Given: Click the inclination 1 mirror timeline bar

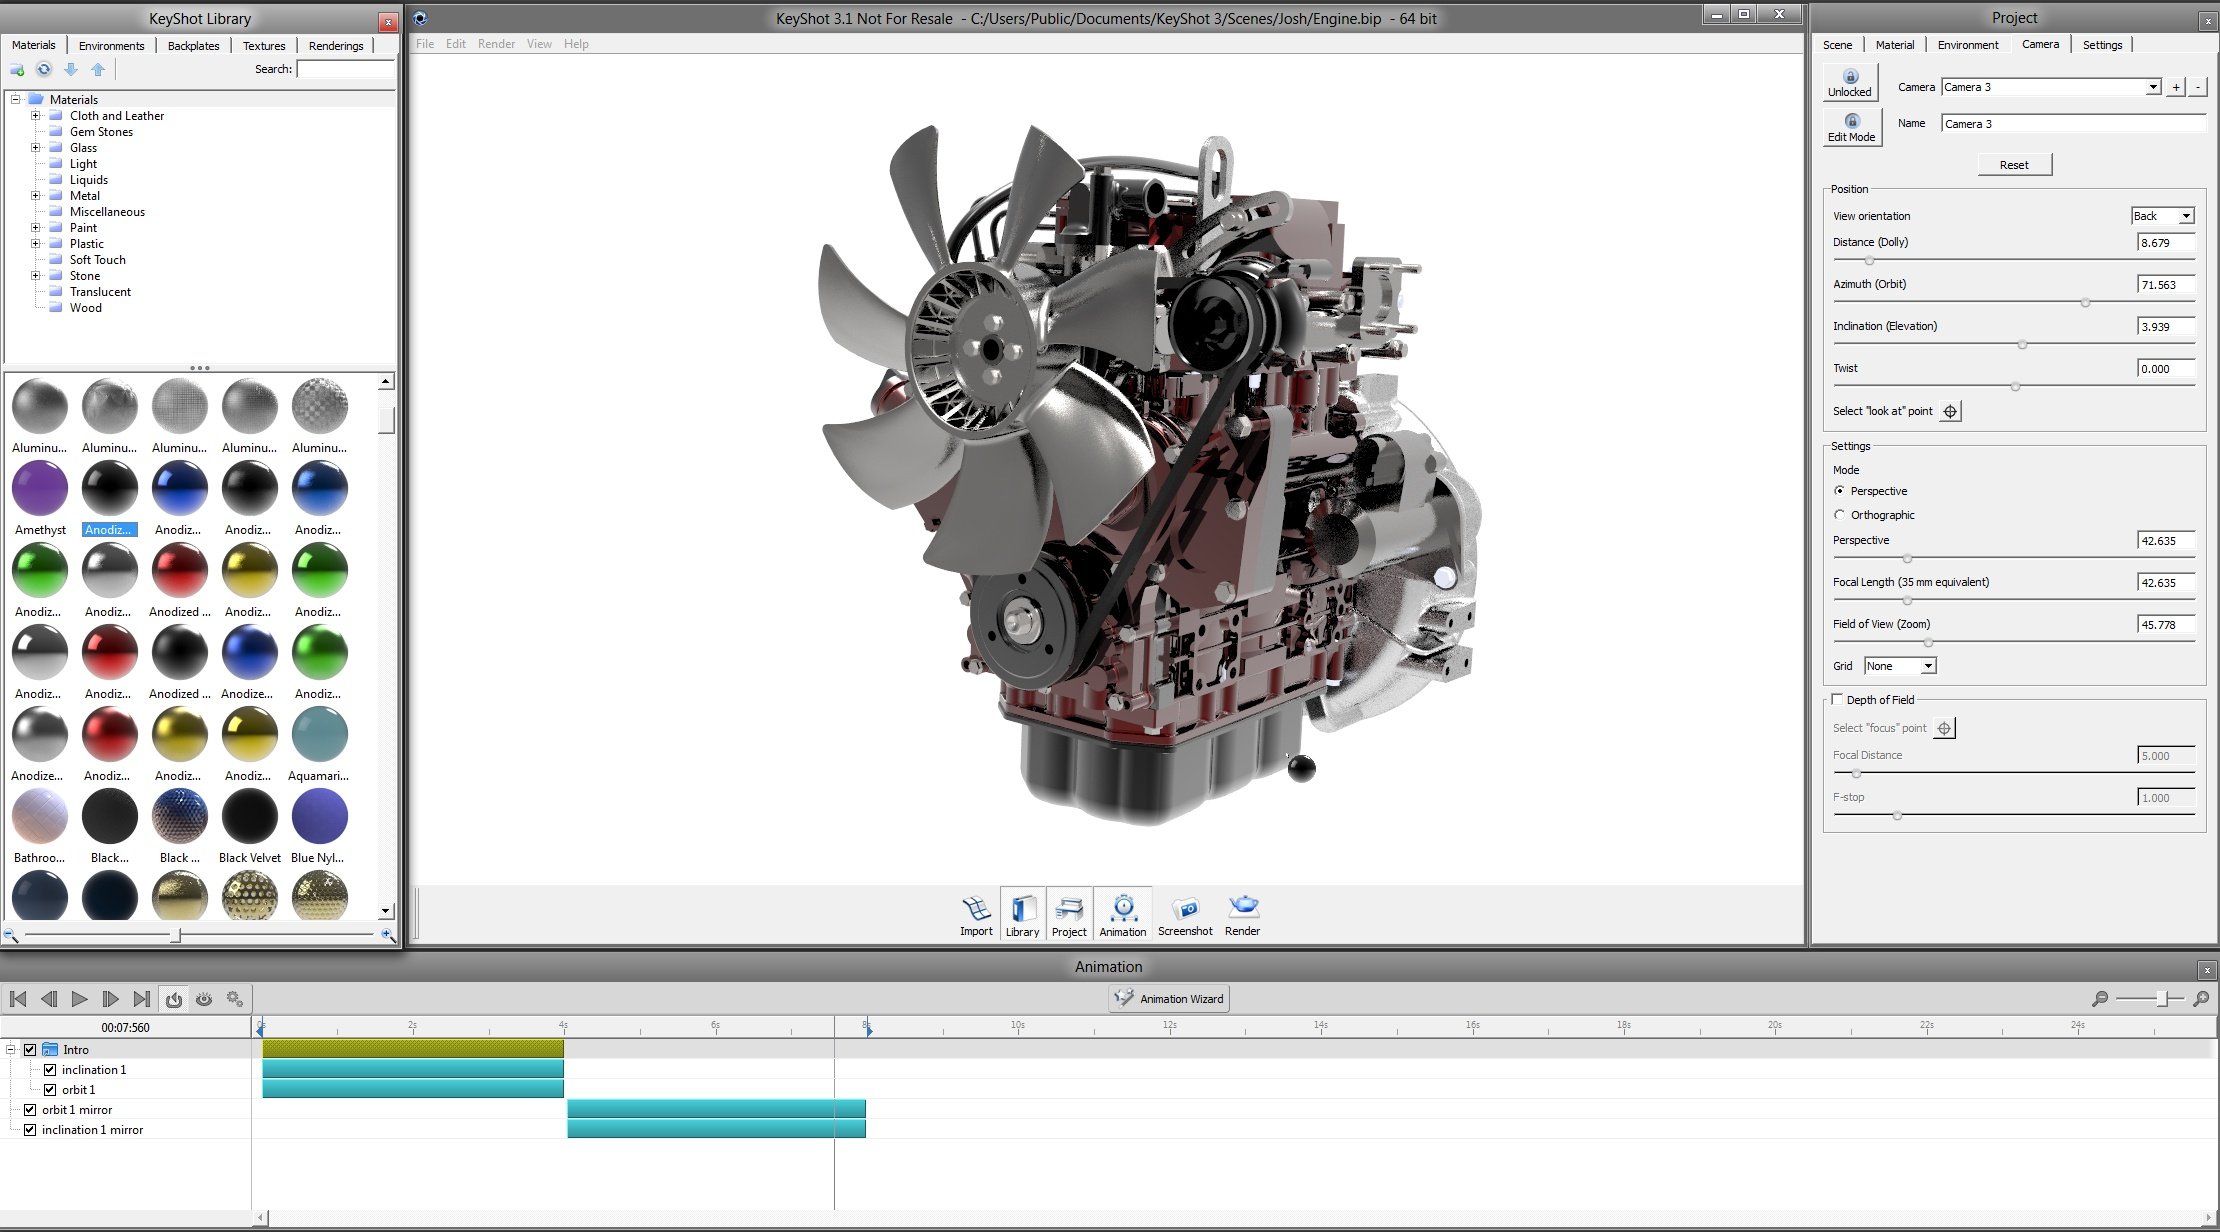Looking at the screenshot, I should tap(716, 1129).
